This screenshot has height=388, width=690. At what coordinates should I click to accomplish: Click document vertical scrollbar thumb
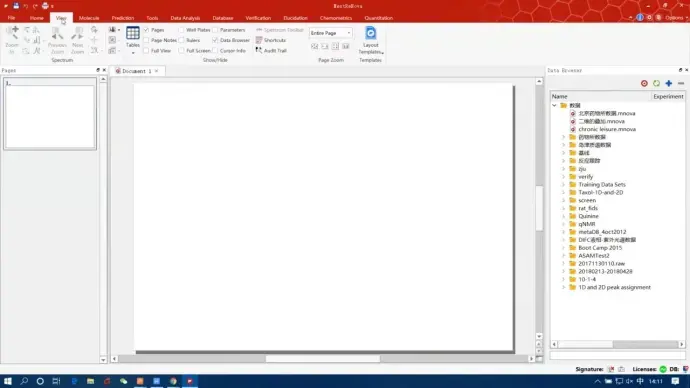539,208
